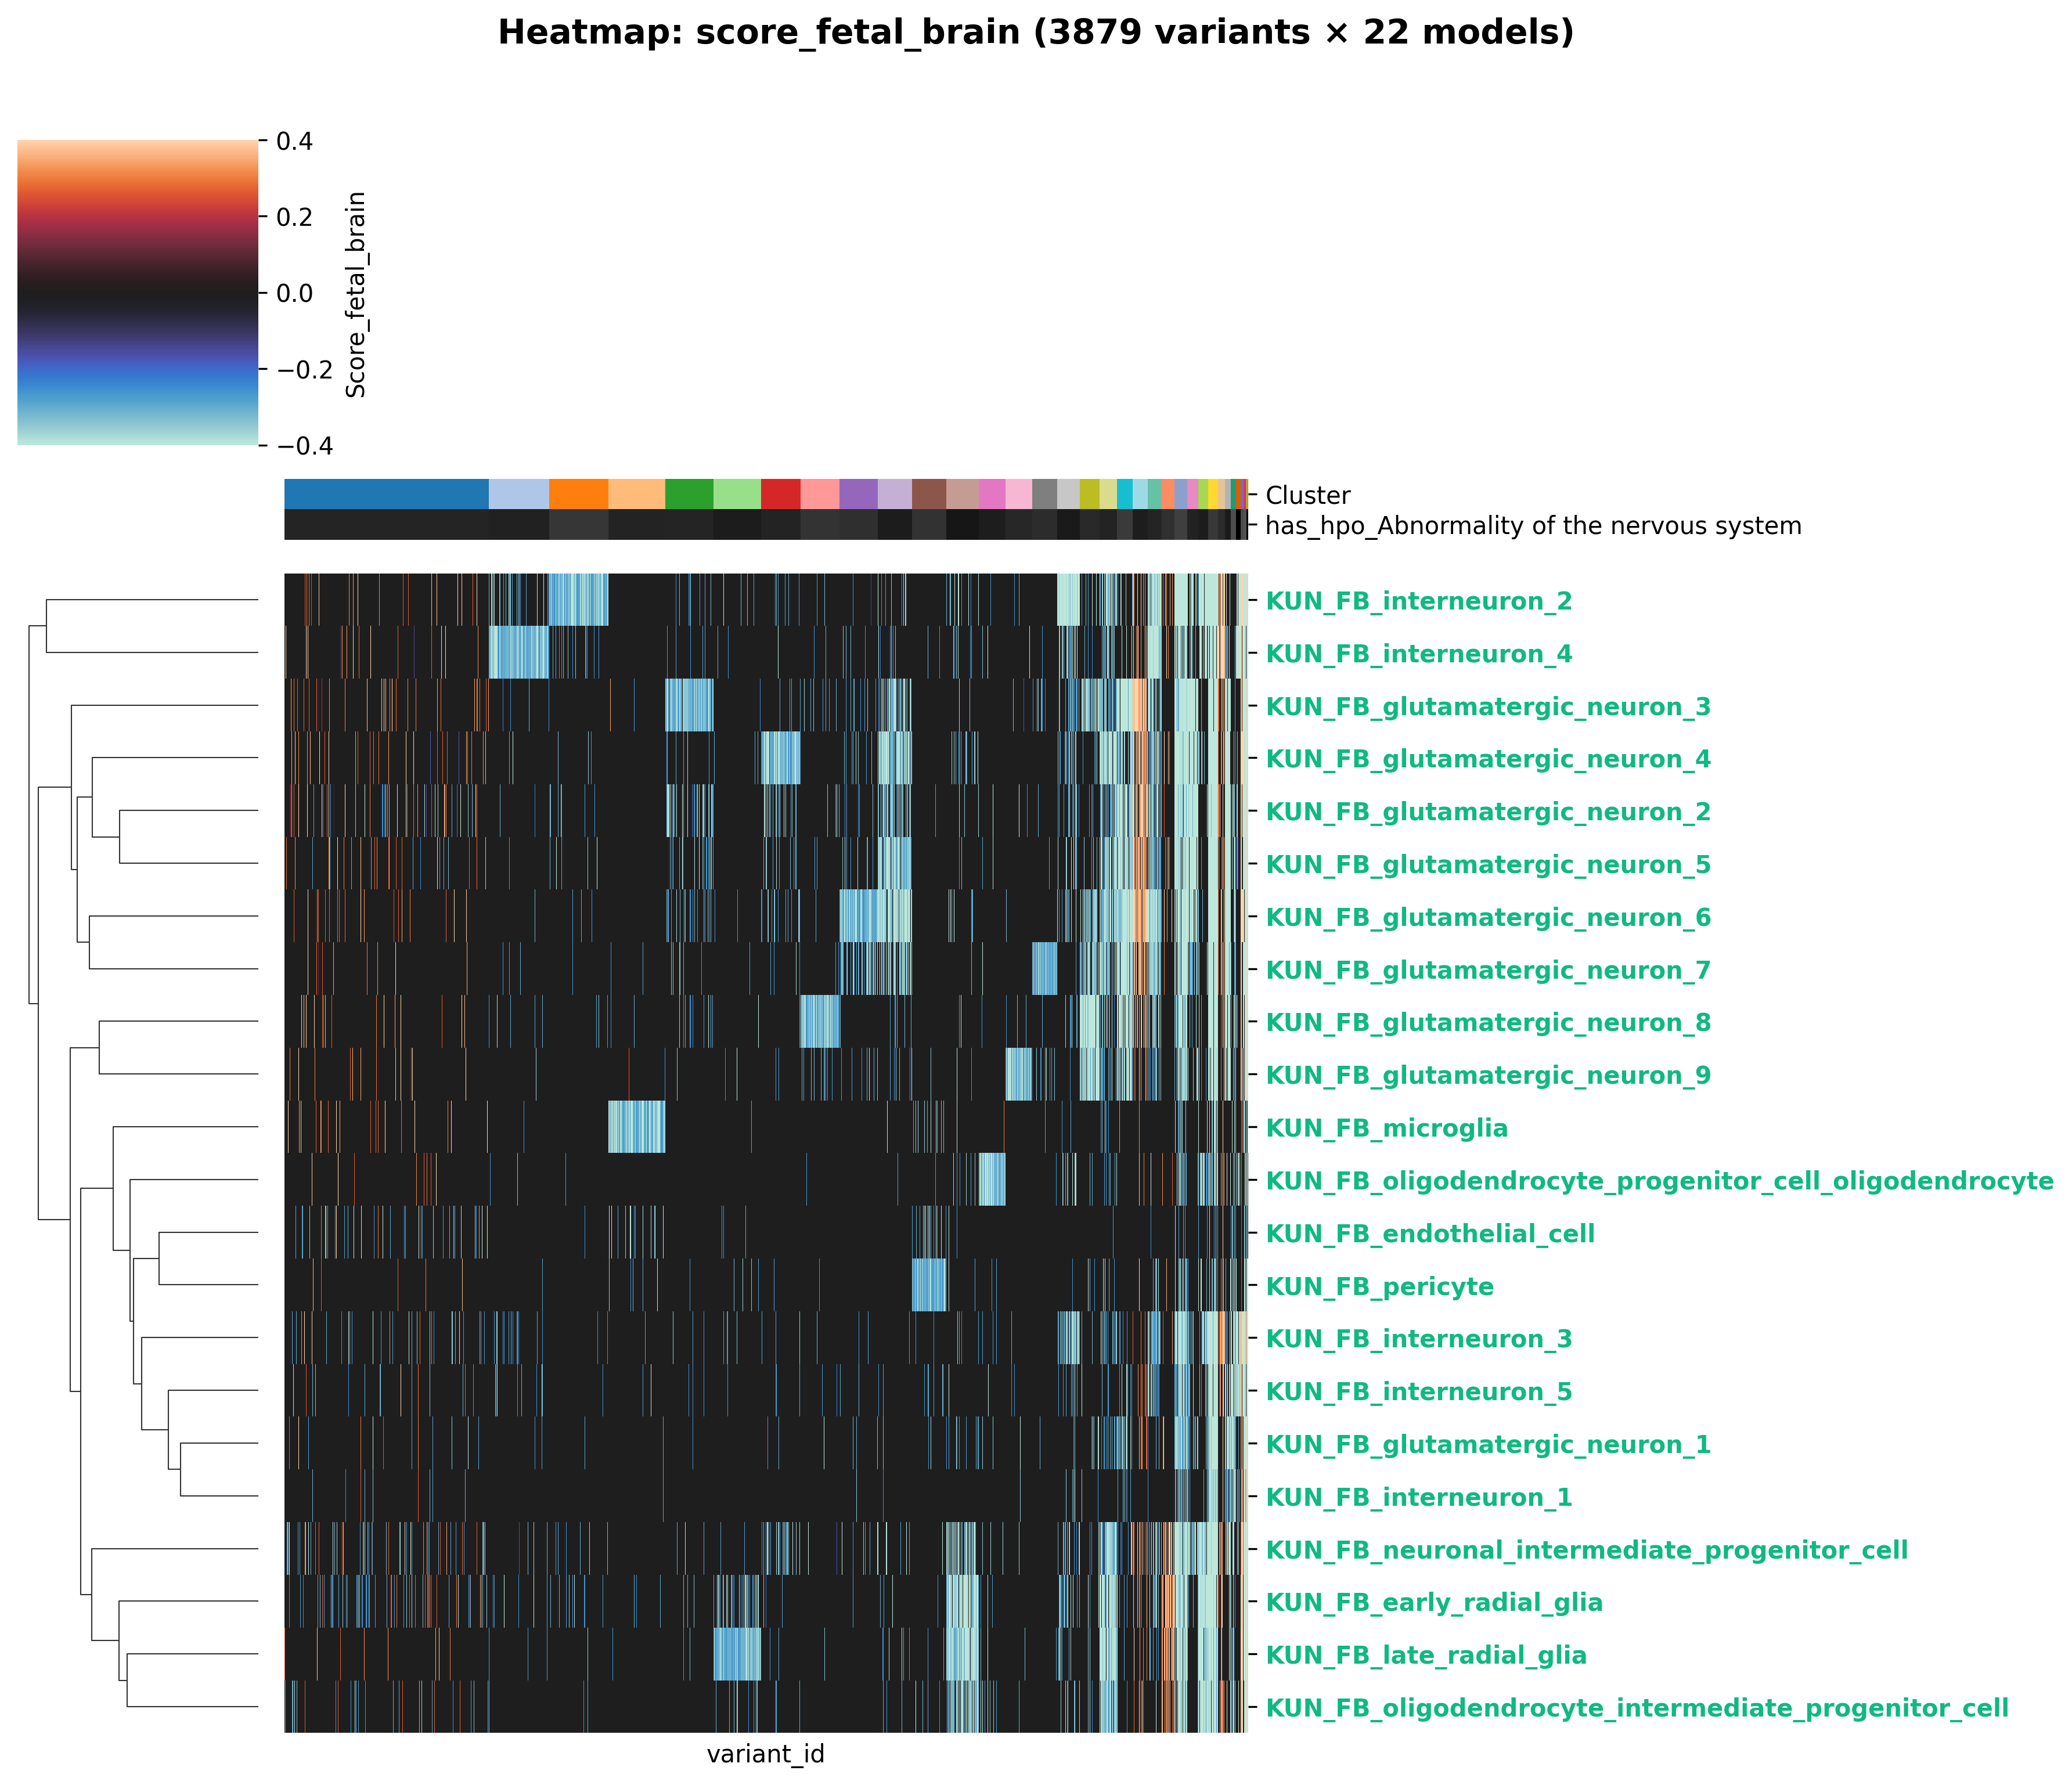The height and width of the screenshot is (1785, 2072).
Task: Click the KUN_FB_microglia row label
Action: coord(1386,1129)
